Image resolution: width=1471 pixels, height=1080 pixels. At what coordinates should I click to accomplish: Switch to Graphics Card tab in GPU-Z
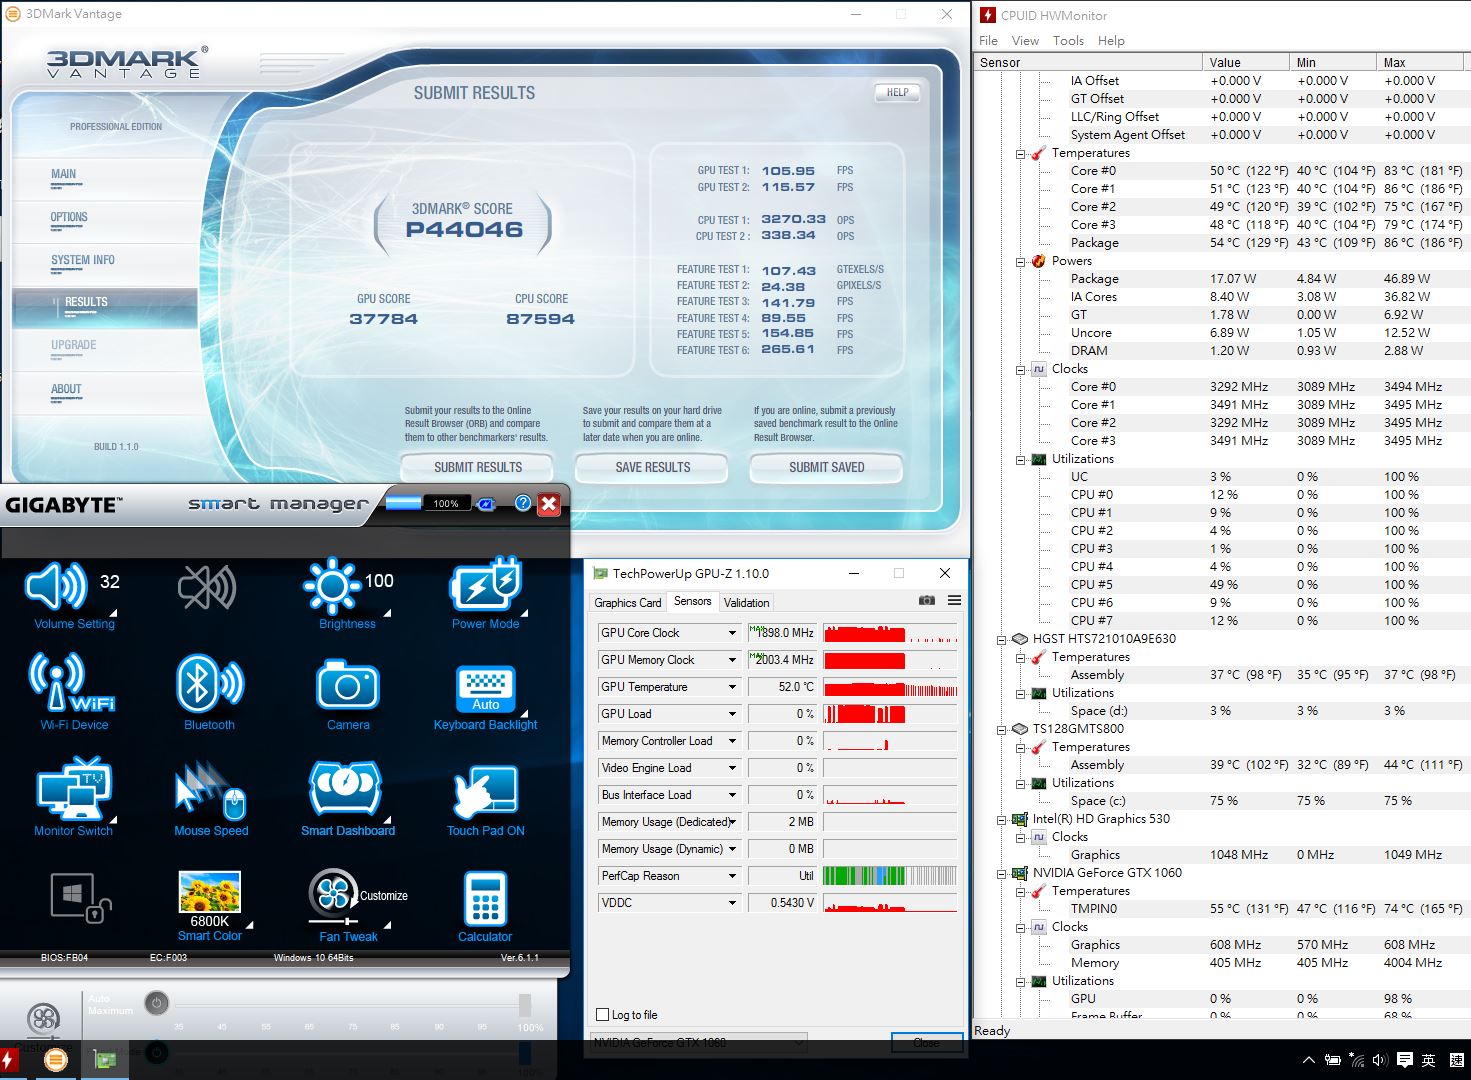(627, 603)
